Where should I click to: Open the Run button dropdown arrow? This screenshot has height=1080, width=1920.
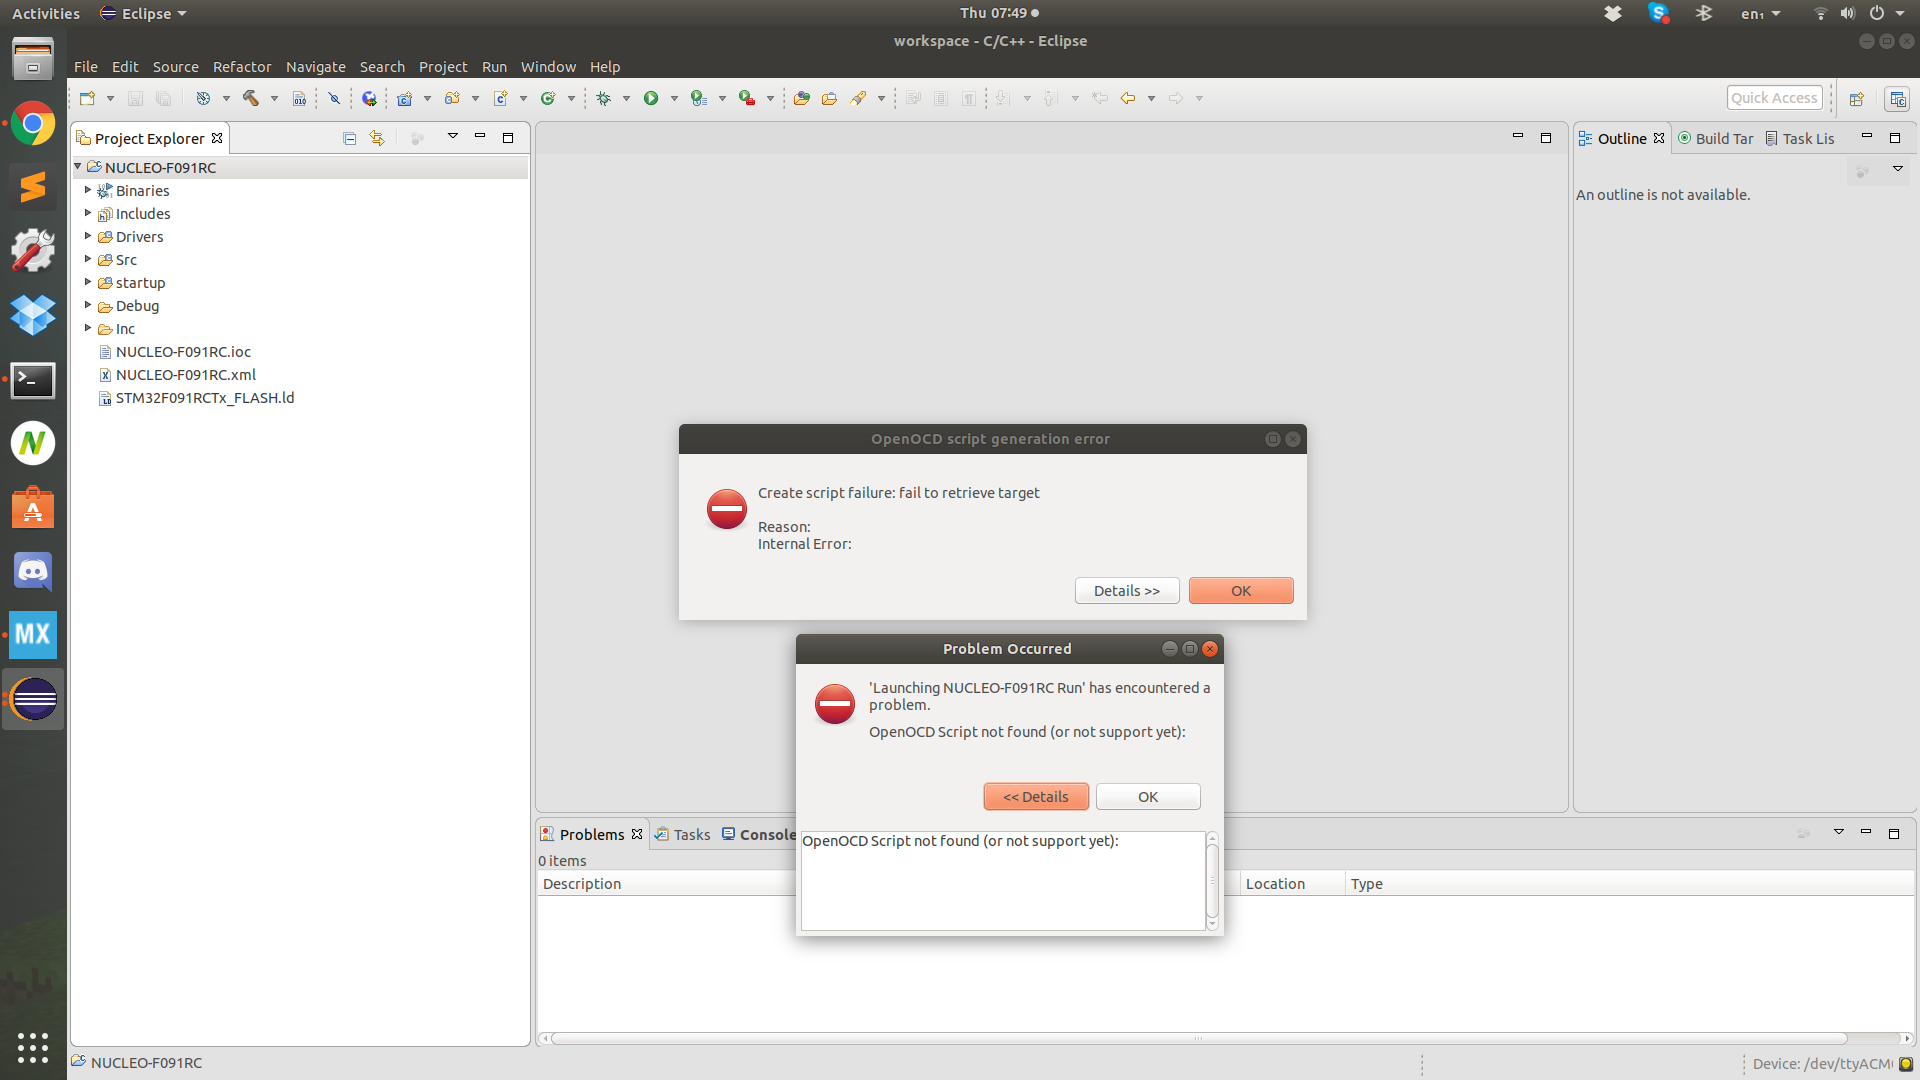[x=674, y=98]
